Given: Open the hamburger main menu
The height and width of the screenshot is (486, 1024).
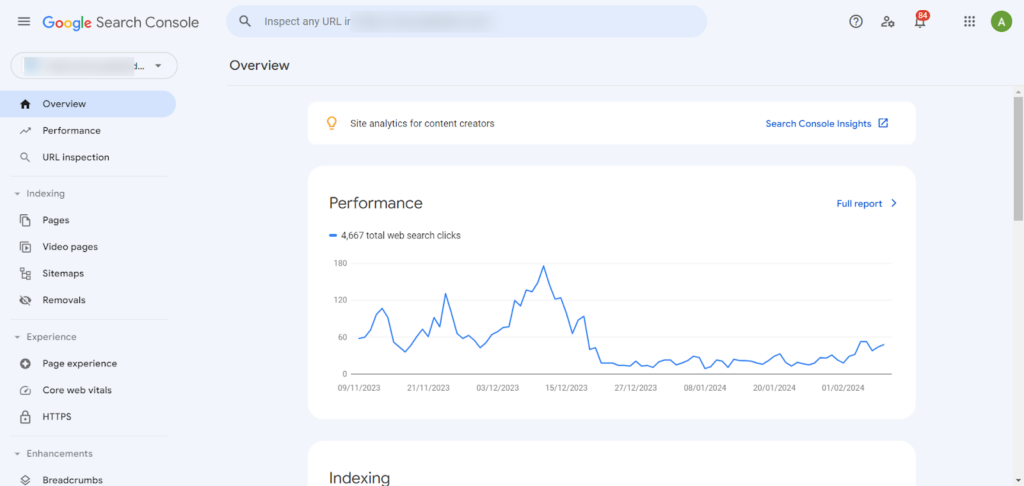Looking at the screenshot, I should pos(24,22).
